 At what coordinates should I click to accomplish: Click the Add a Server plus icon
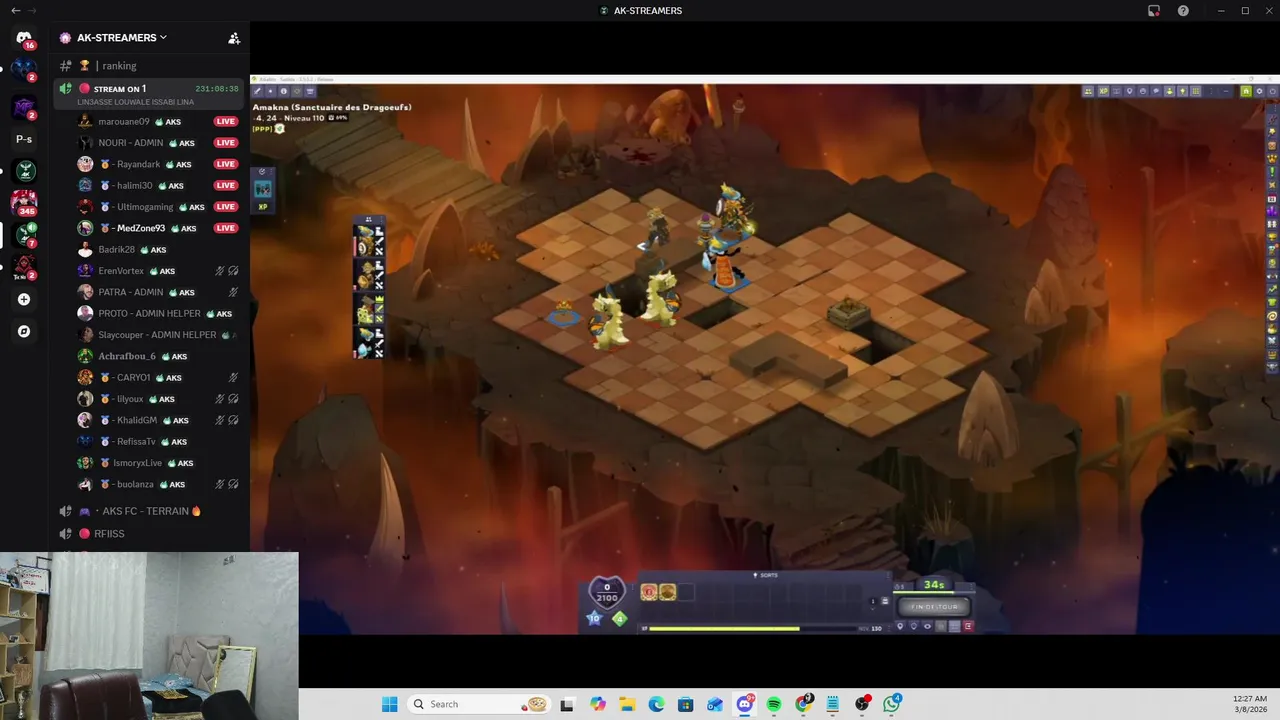click(x=24, y=299)
